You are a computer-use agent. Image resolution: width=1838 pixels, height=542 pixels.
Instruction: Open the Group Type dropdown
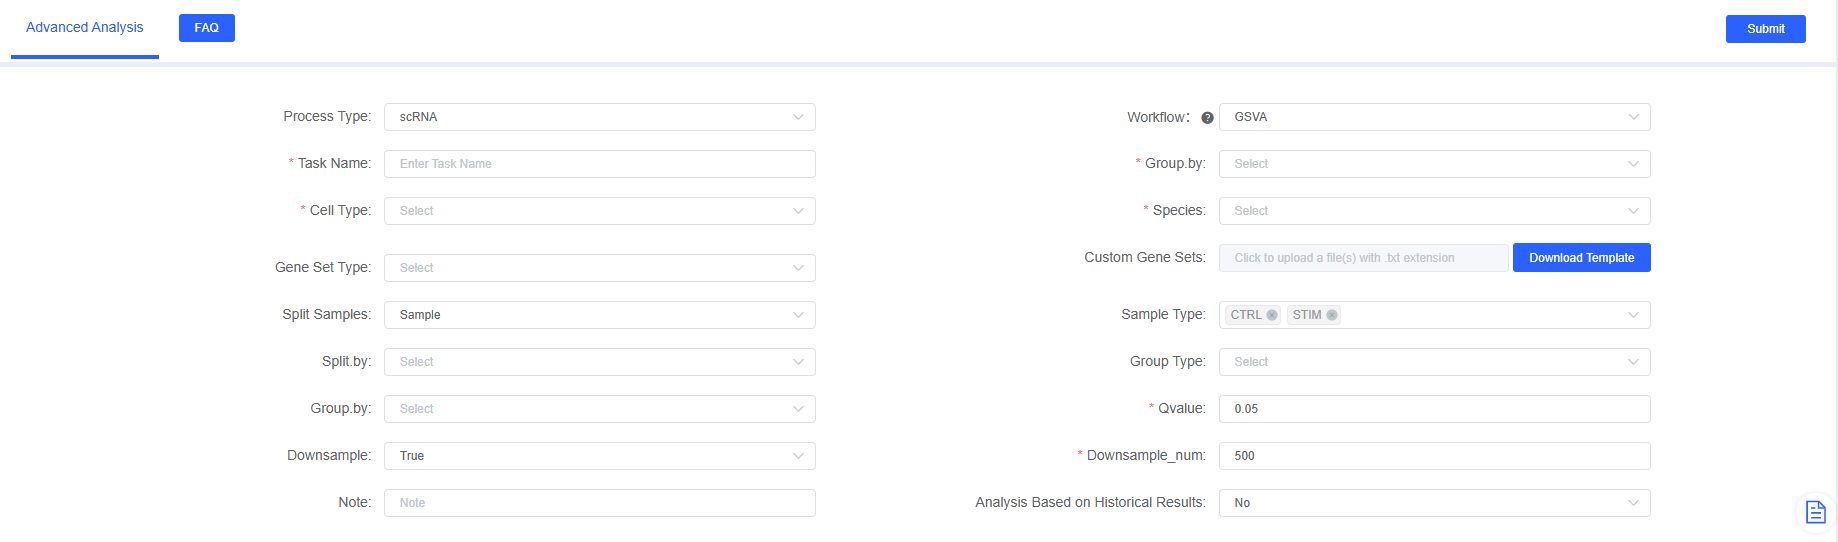1433,362
